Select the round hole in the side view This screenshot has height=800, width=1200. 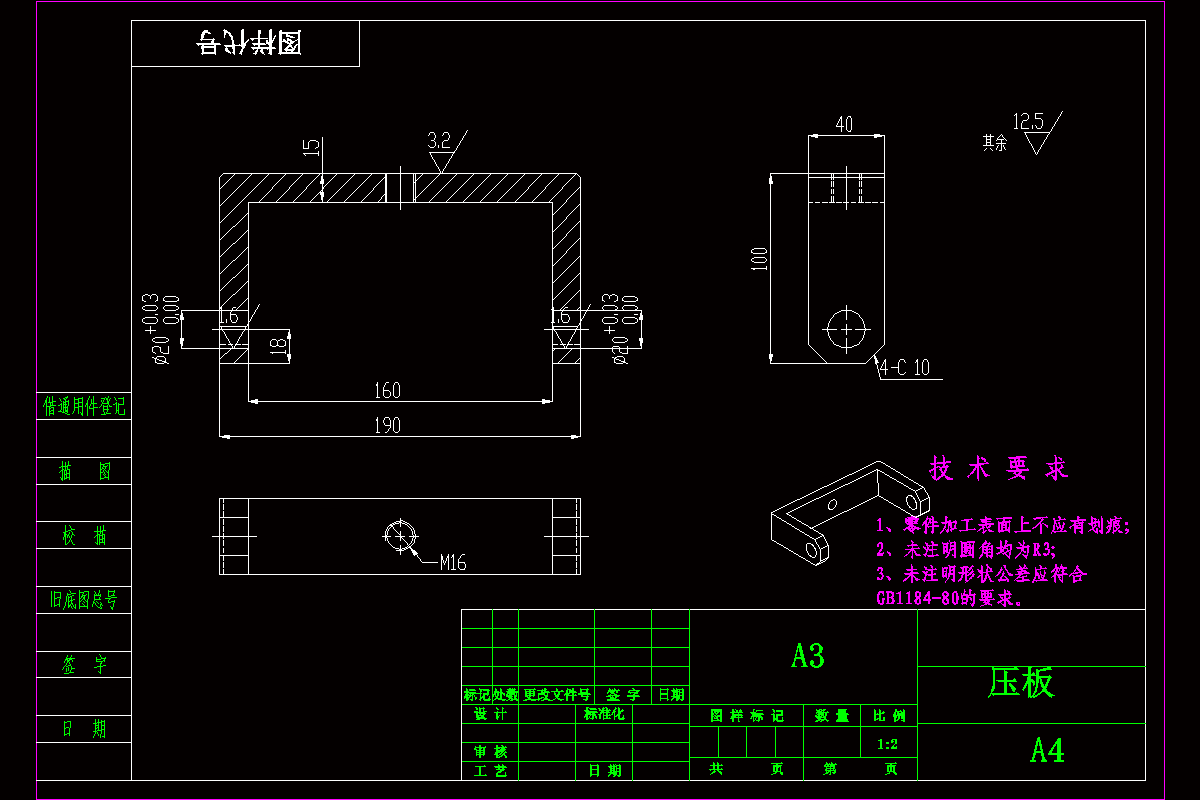point(847,328)
